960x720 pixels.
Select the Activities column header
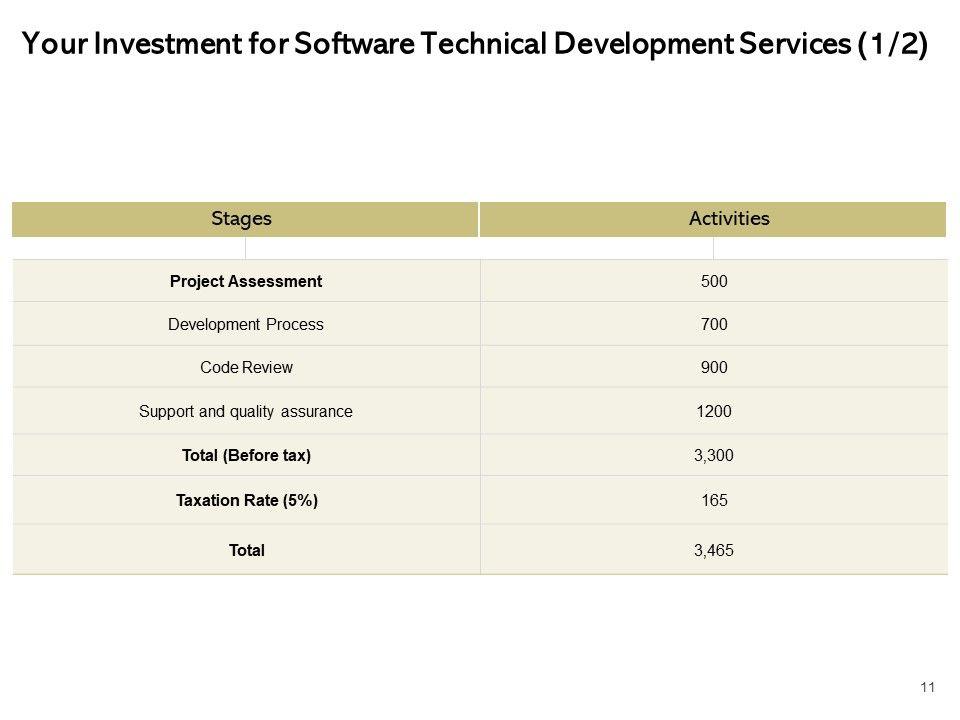click(729, 219)
